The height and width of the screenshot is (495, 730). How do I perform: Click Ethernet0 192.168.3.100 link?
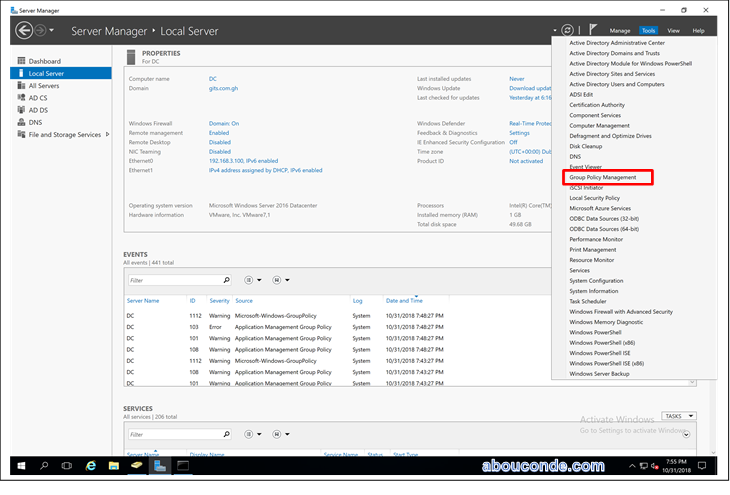pos(243,161)
